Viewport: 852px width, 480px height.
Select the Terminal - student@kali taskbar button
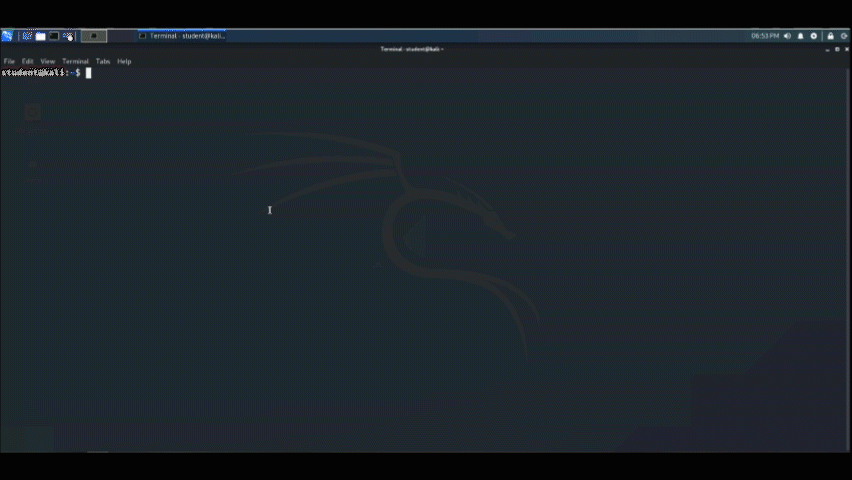coord(182,36)
